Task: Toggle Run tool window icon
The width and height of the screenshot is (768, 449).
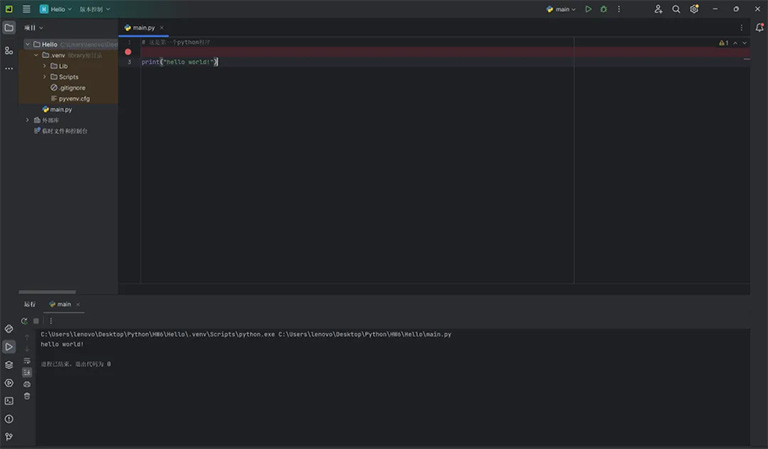Action: pyautogui.click(x=9, y=347)
